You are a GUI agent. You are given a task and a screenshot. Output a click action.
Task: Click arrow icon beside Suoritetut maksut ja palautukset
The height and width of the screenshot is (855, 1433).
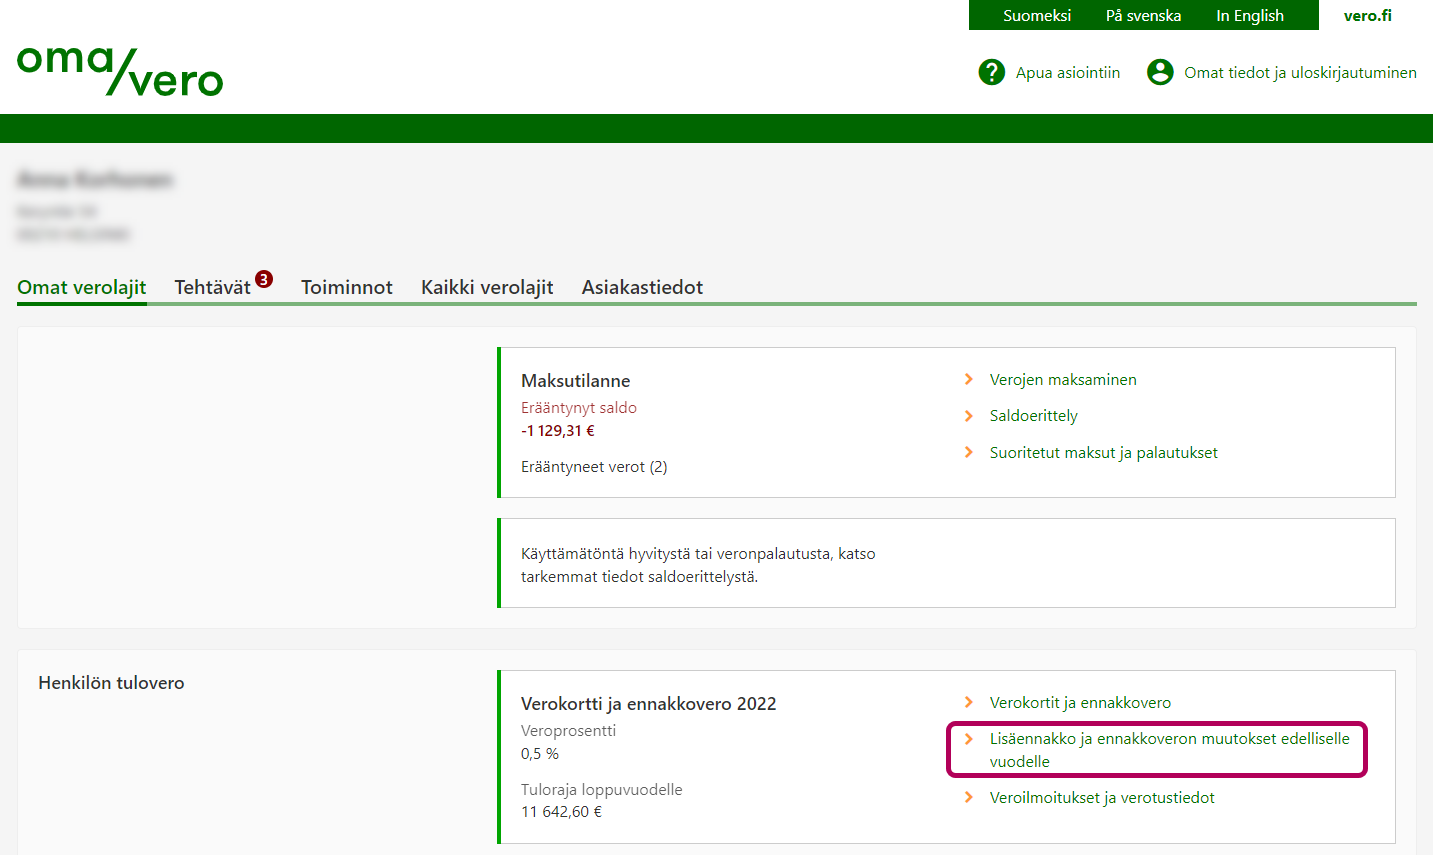(x=968, y=452)
